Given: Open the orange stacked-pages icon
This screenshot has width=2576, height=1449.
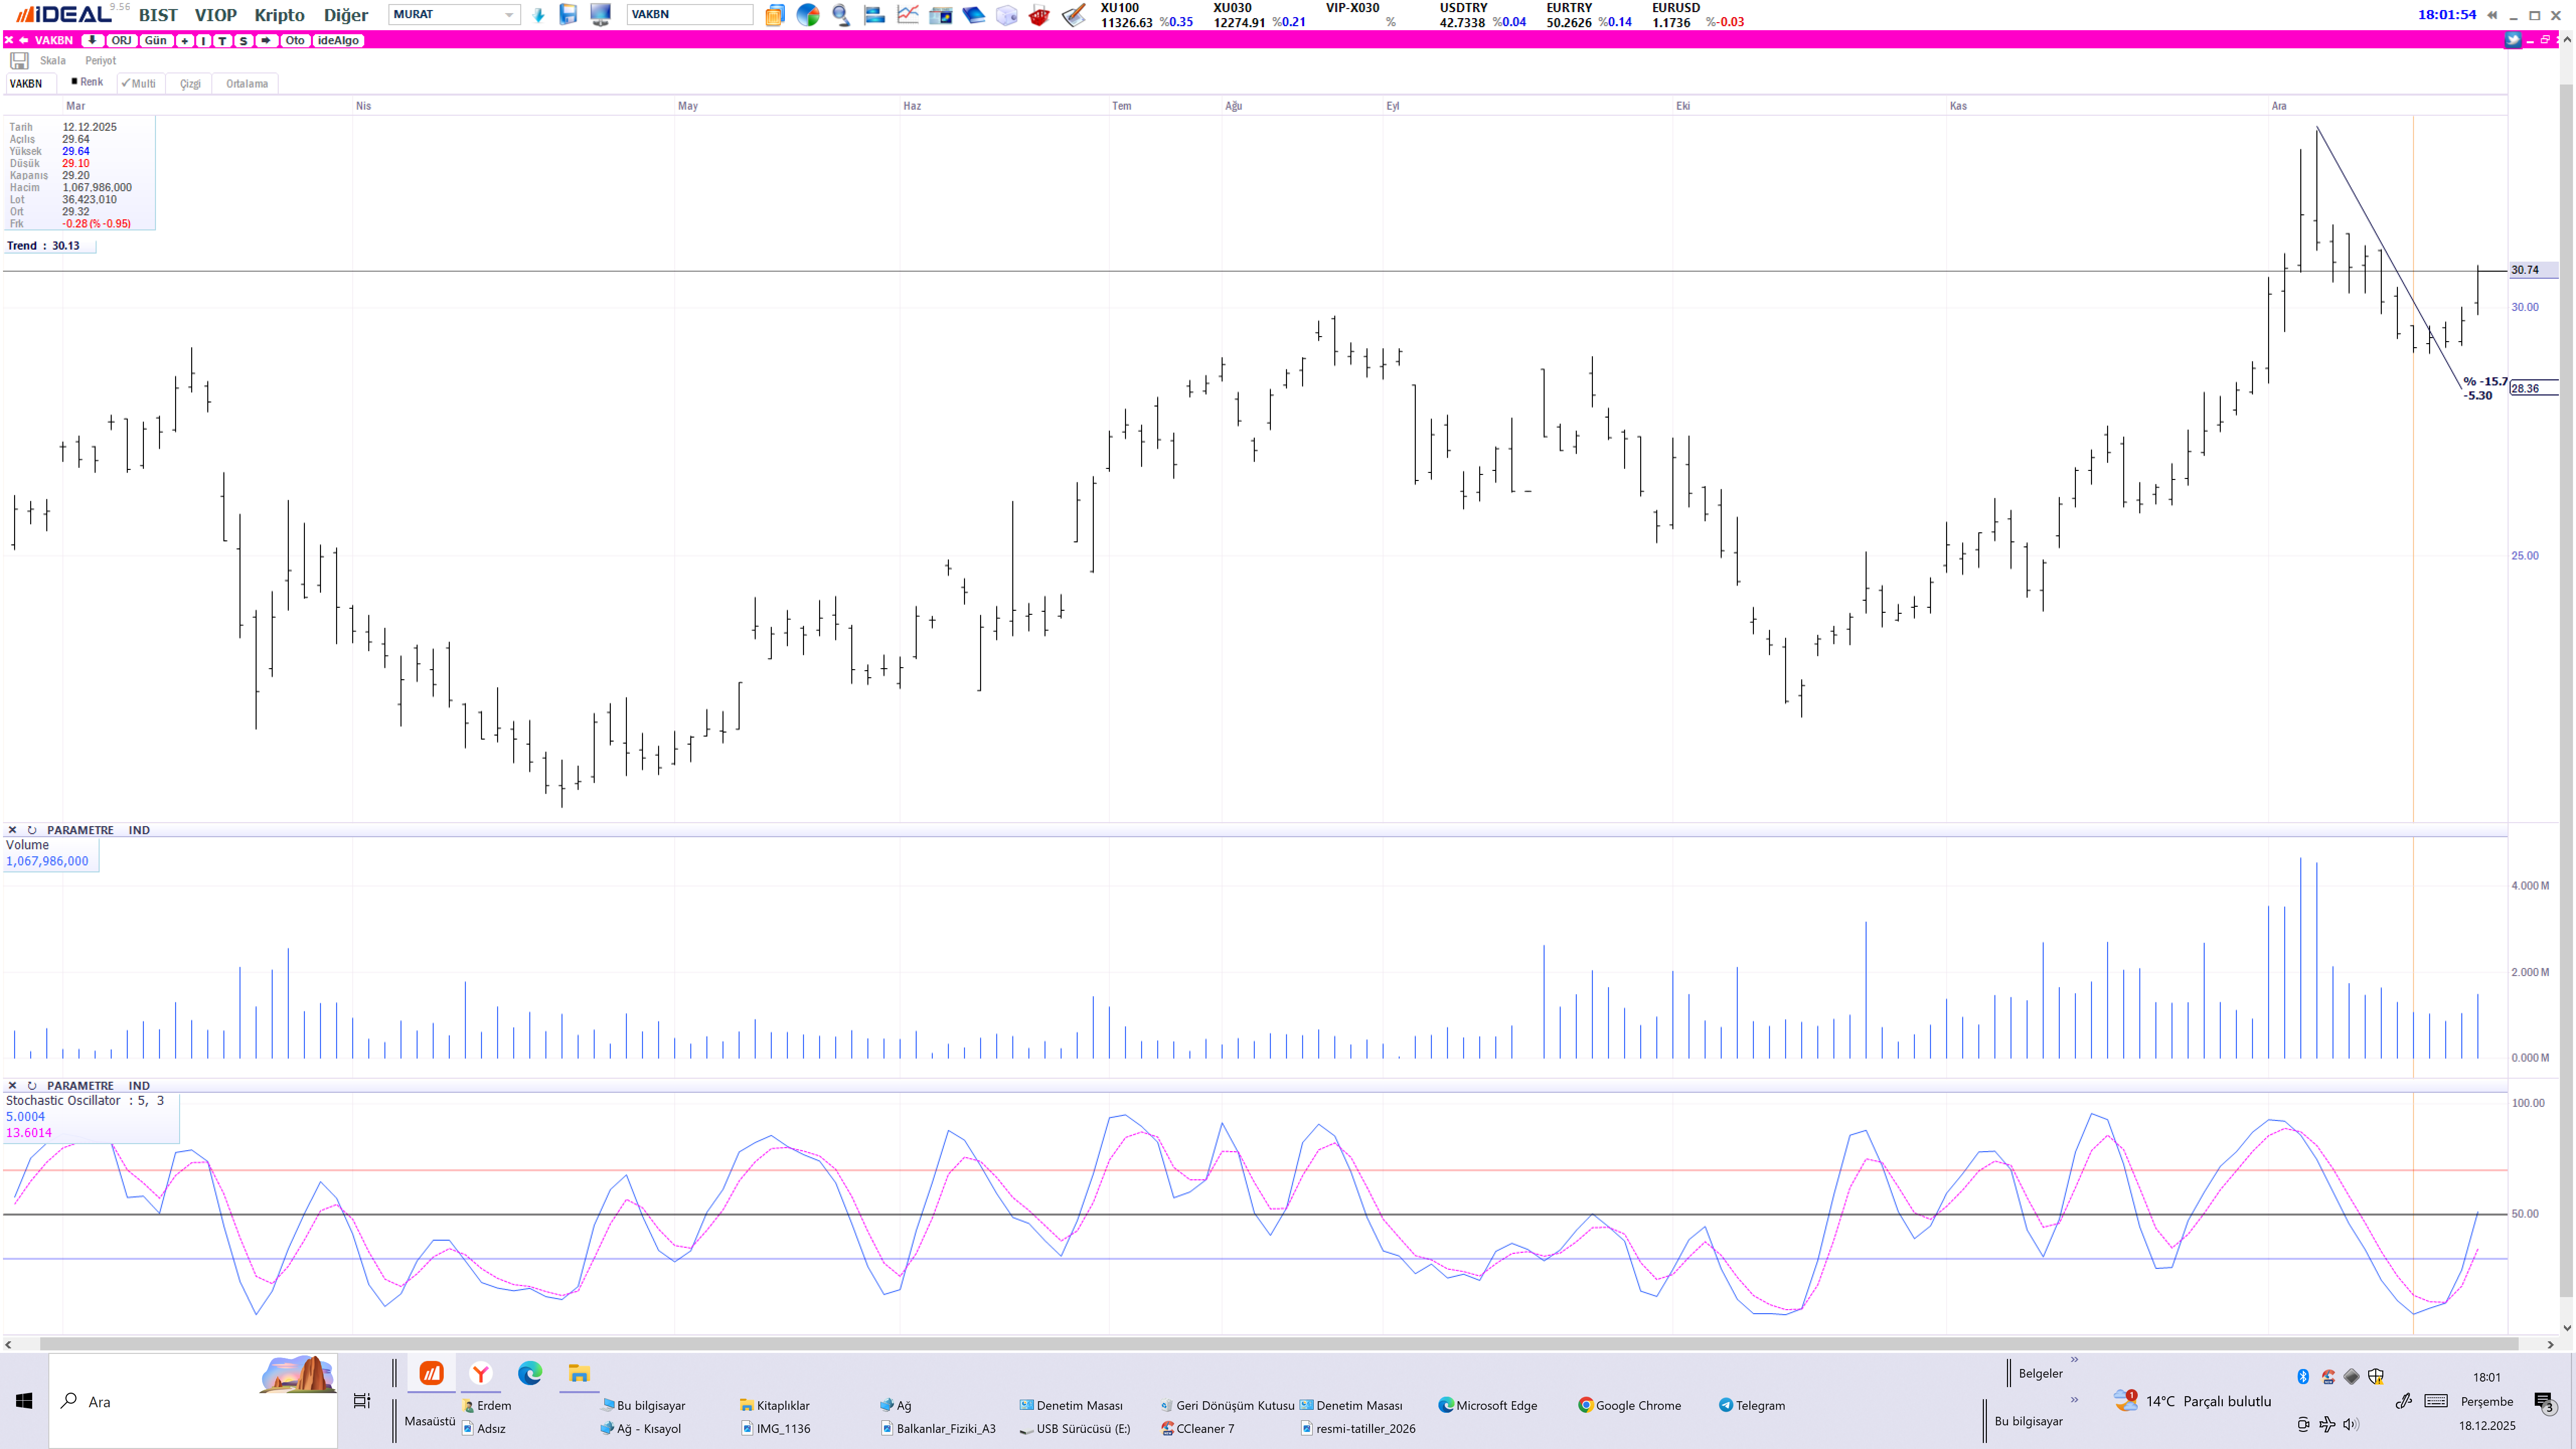Looking at the screenshot, I should point(774,15).
